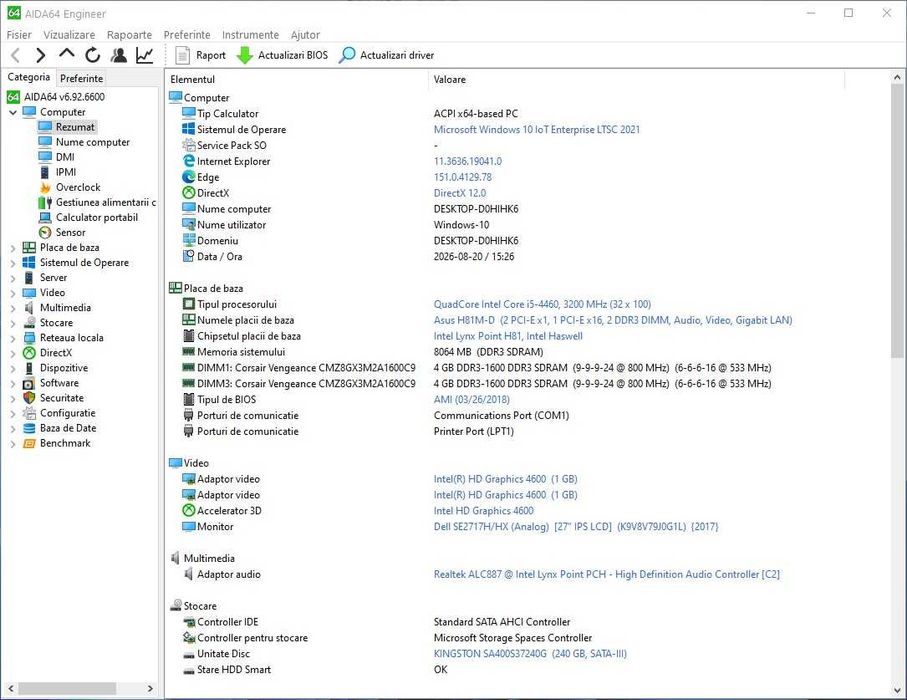Click the battery icon for Gestiunea alimentarii

45,202
